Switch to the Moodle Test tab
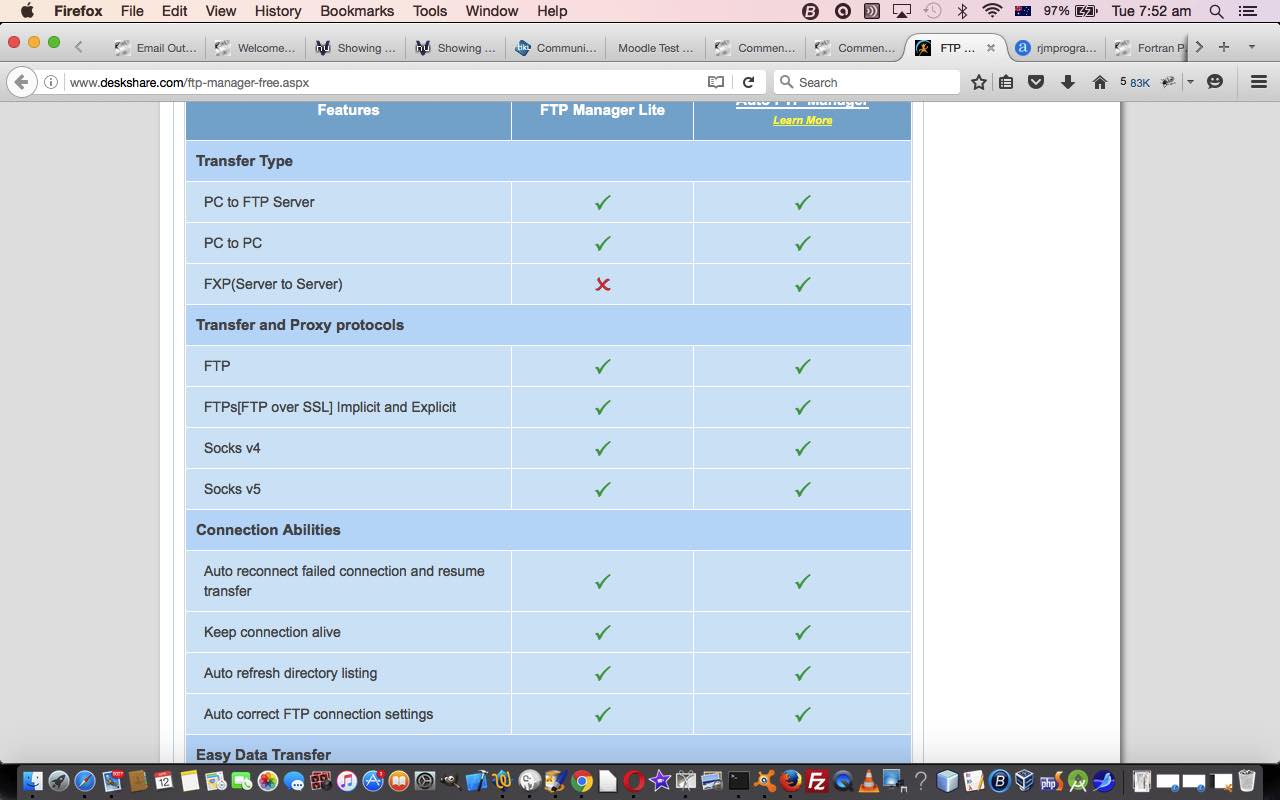Image resolution: width=1280 pixels, height=800 pixels. [x=655, y=47]
